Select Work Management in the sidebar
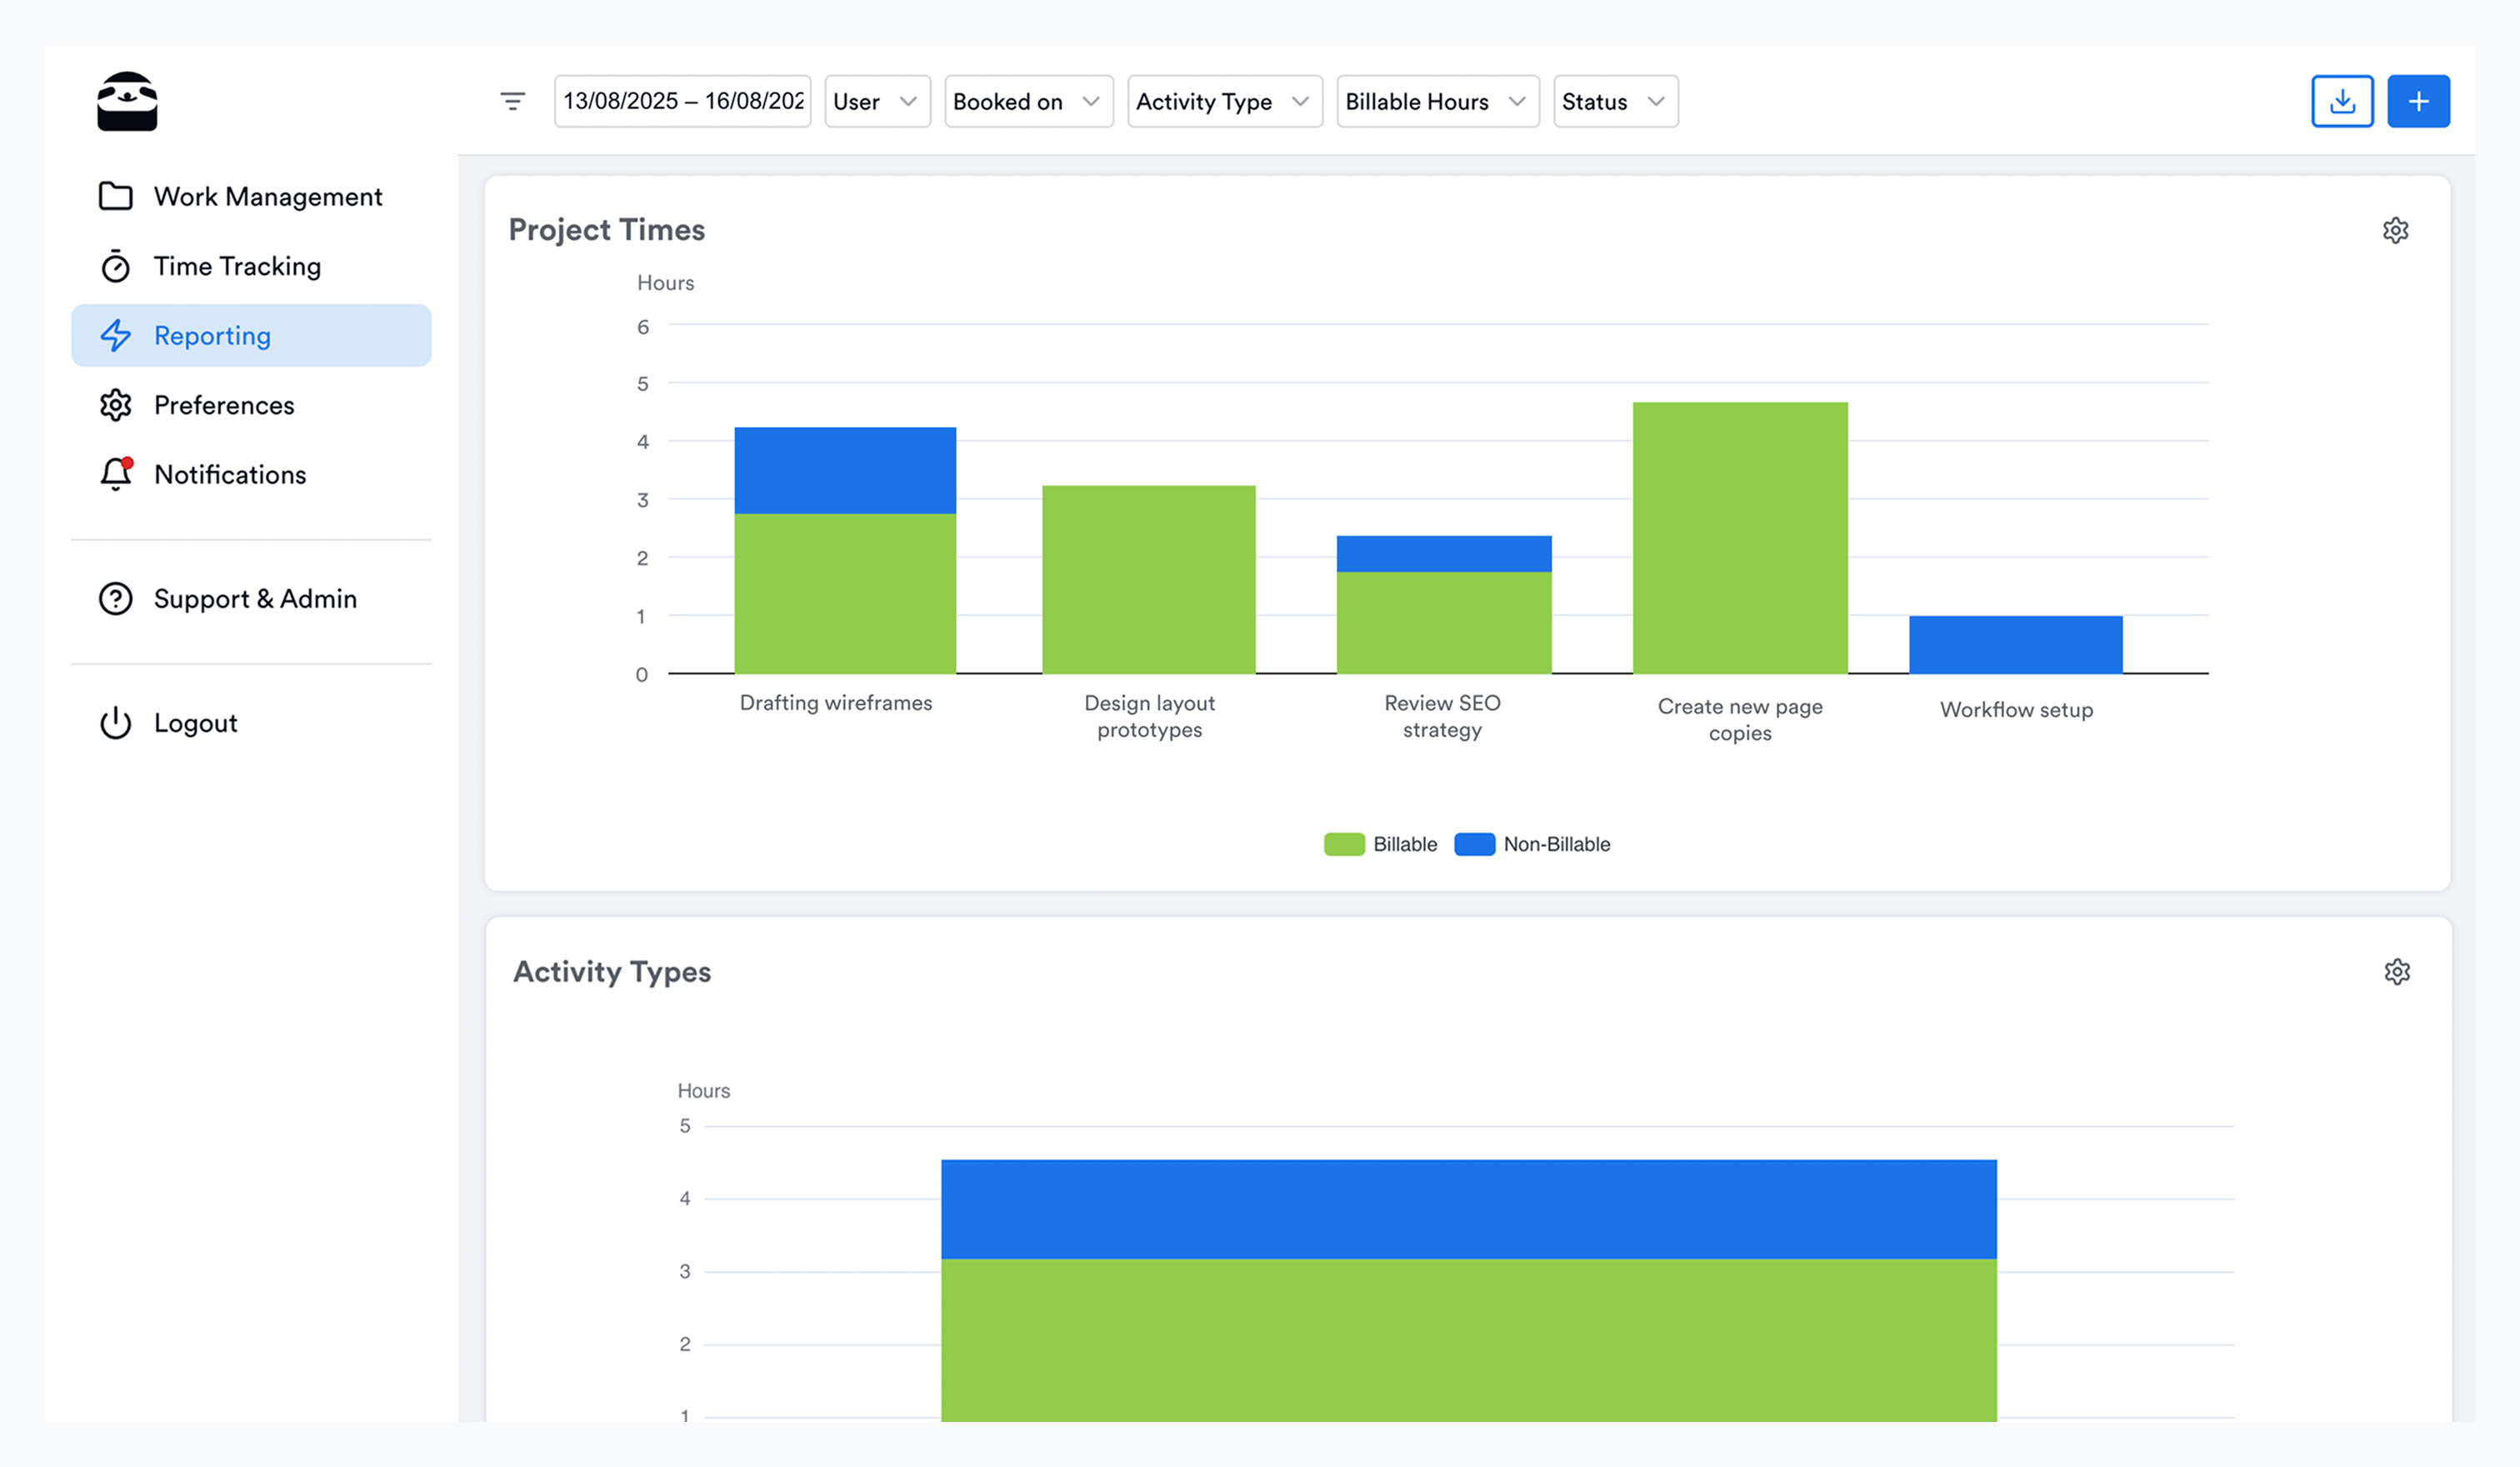2520x1467 pixels. (268, 196)
